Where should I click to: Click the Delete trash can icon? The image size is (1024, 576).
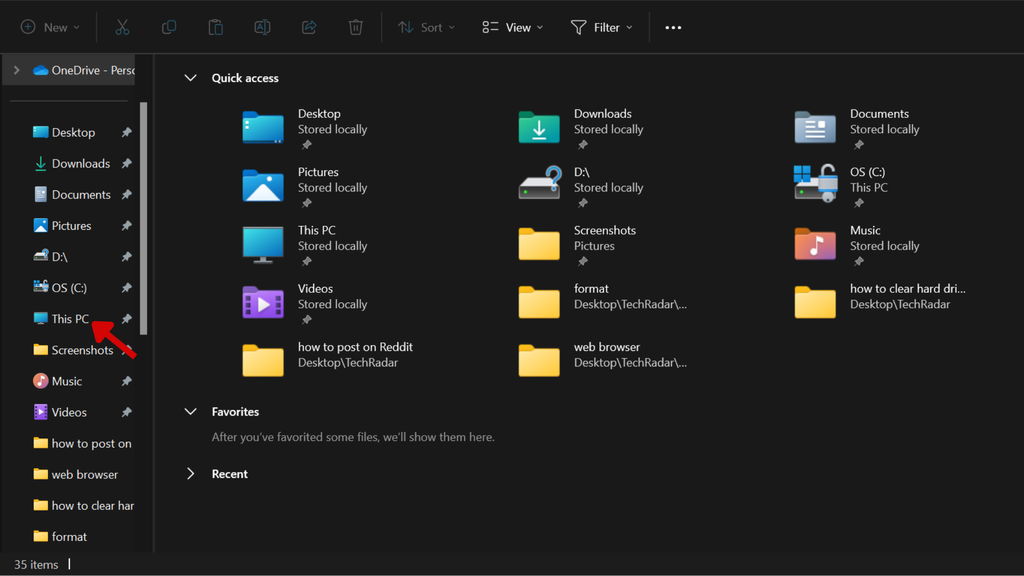(x=355, y=27)
